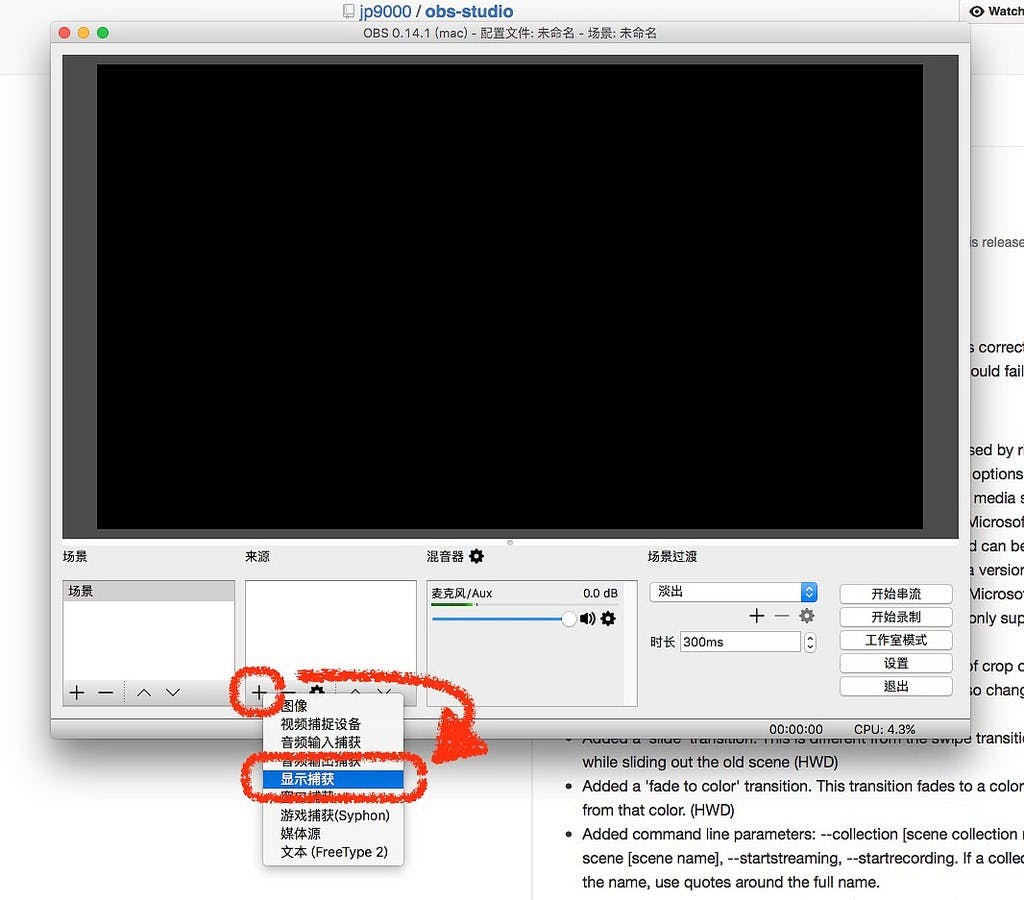Screen dimensions: 1024x900
Task: Click the 来源 panel heading
Action: [257, 556]
